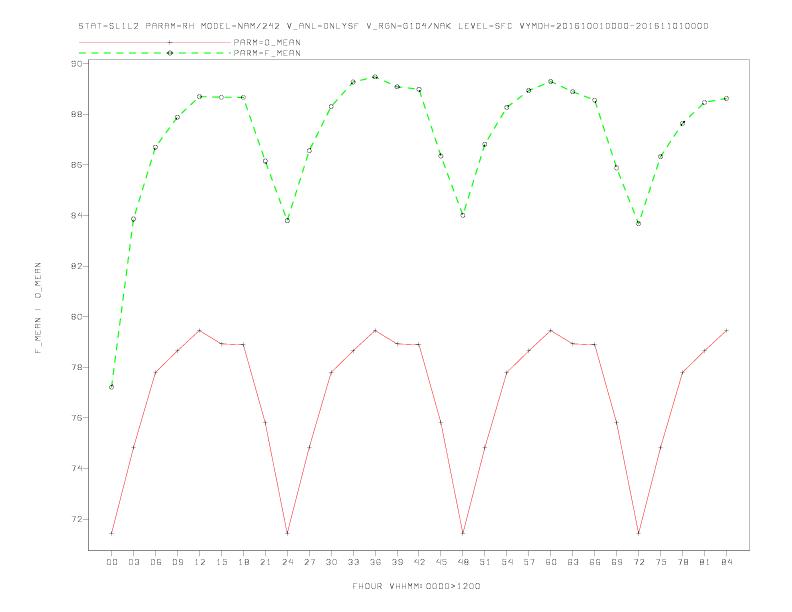792x612 pixels.
Task: Select the green F_MEAN circle marker at hour 72
Action: (x=638, y=223)
